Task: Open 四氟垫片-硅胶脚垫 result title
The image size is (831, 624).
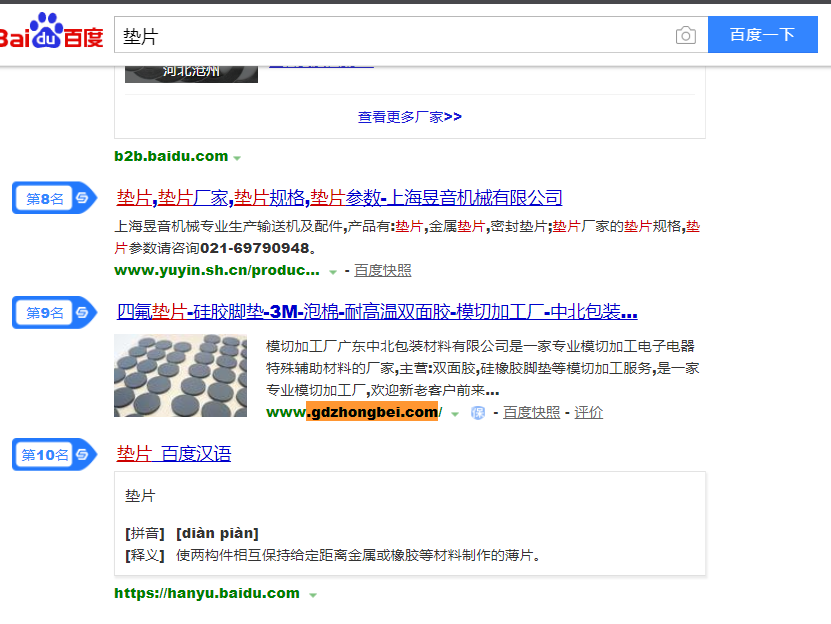Action: 377,311
